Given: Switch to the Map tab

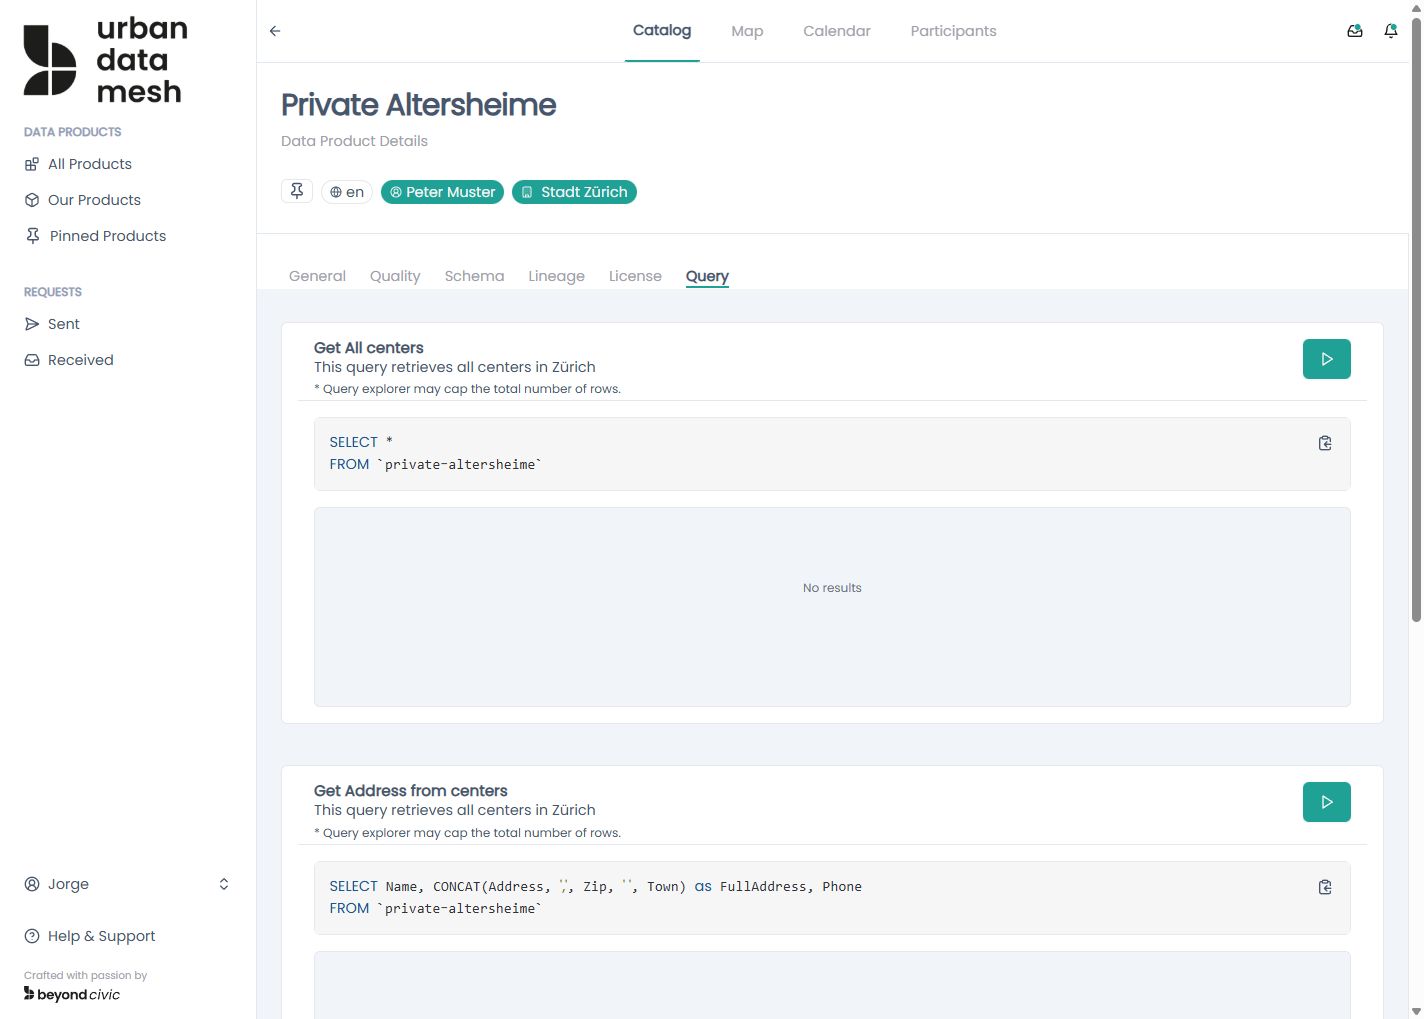Looking at the screenshot, I should (747, 31).
